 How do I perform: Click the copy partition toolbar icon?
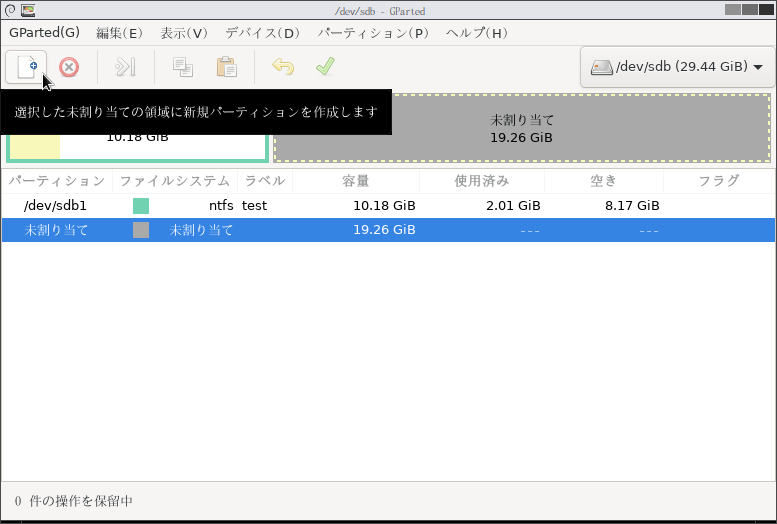(x=183, y=67)
